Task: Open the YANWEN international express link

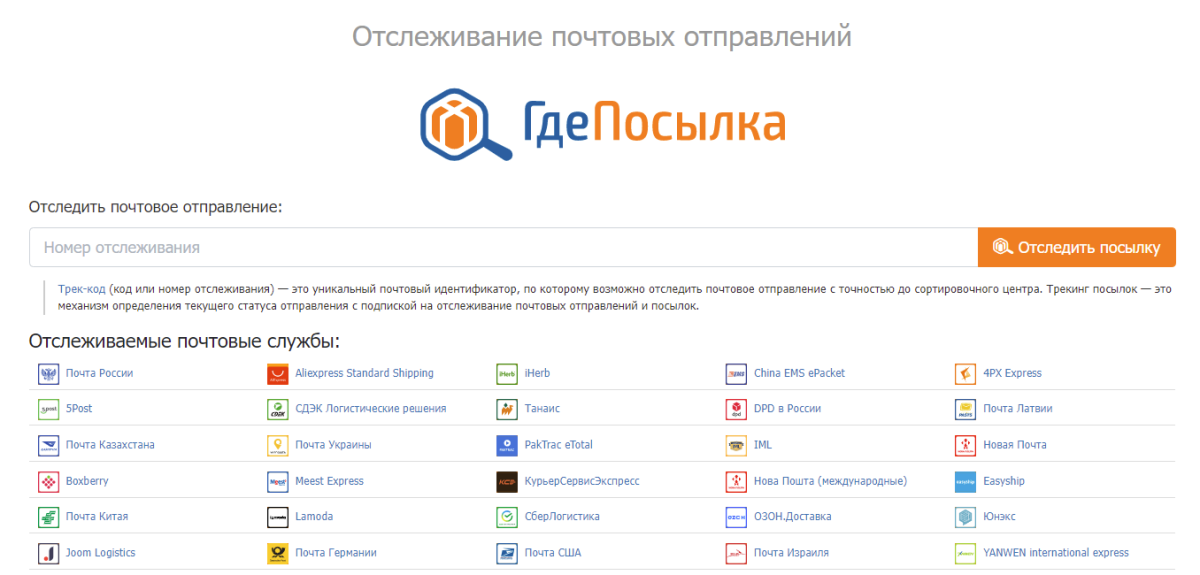Action: point(1056,552)
